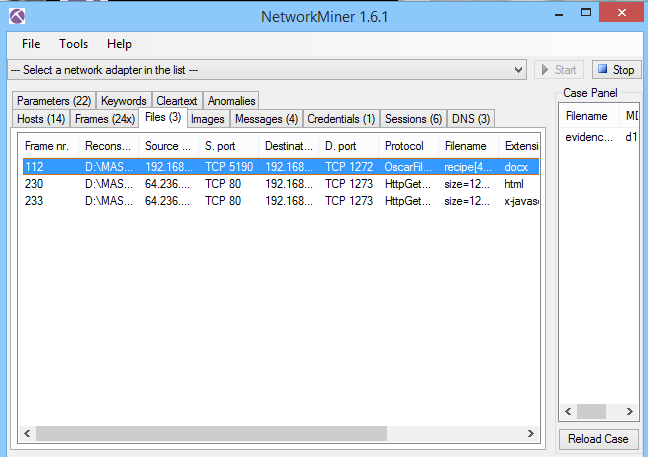Click Case Panel left scroll arrow
648x457 pixels.
pyautogui.click(x=568, y=412)
